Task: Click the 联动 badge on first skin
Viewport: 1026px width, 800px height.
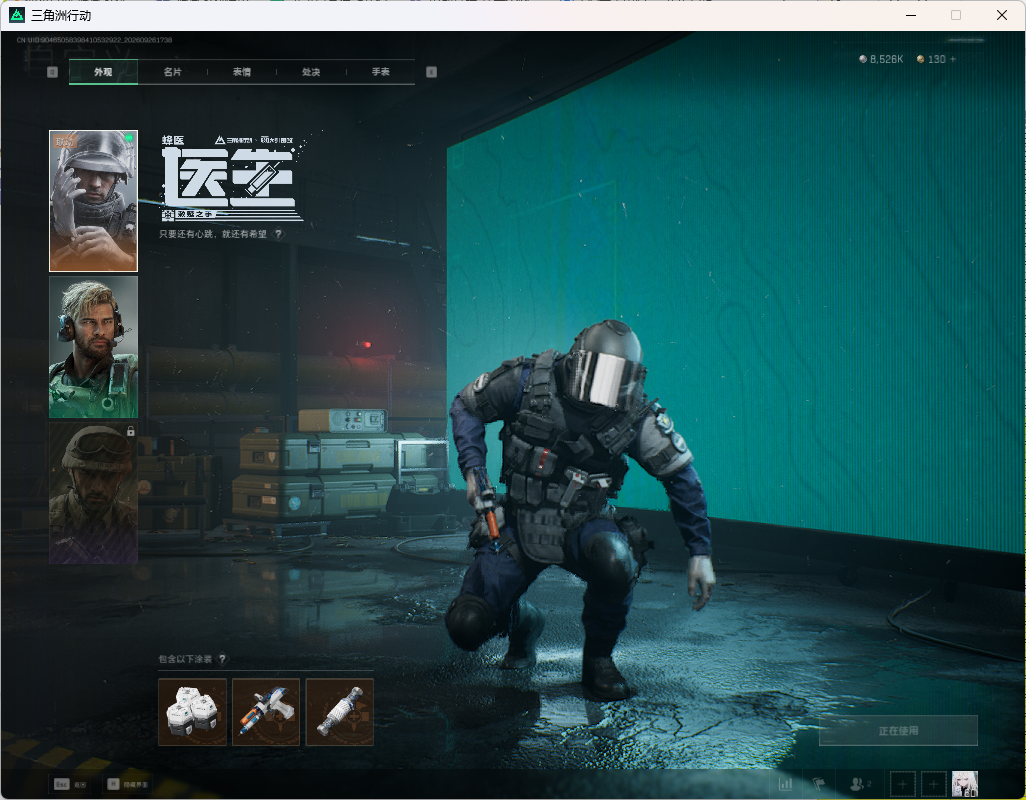Action: pos(65,141)
